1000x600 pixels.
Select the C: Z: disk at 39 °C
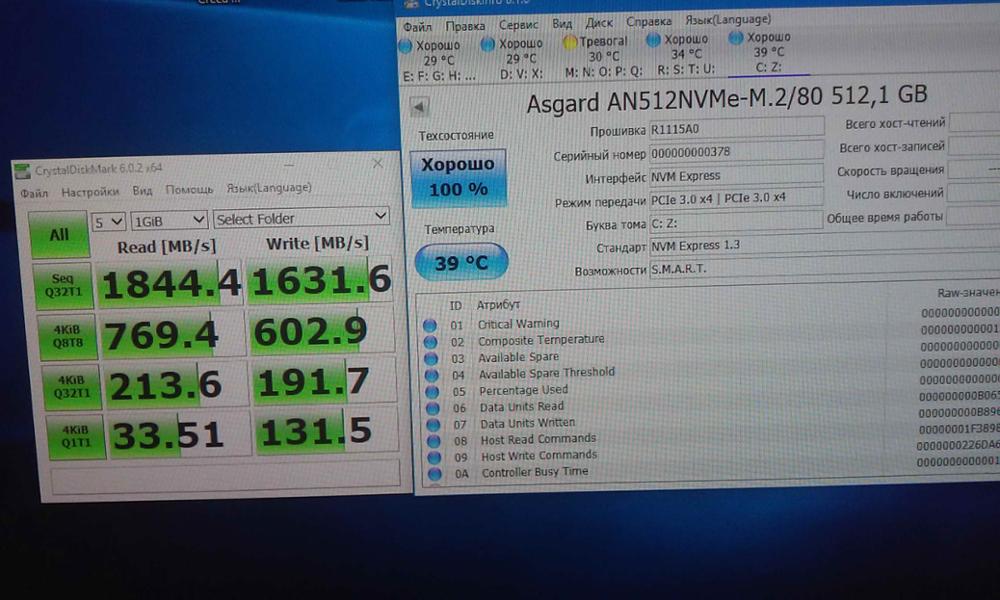(769, 52)
